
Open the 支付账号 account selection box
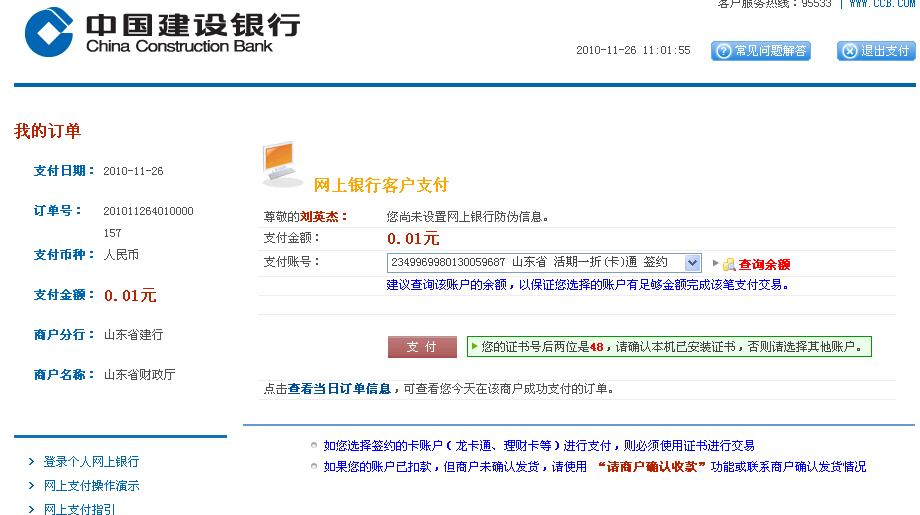click(535, 263)
